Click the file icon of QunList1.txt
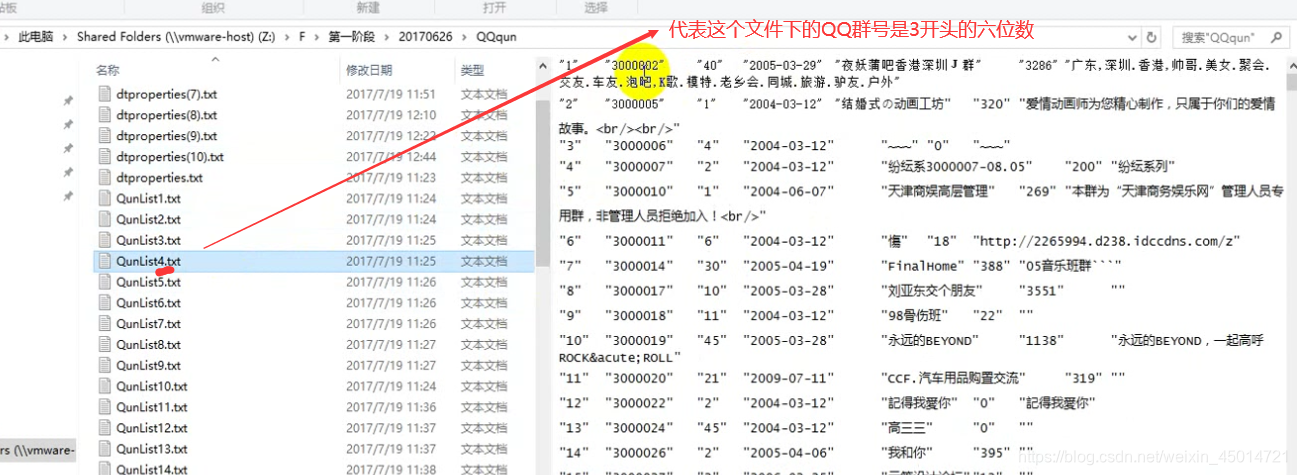This screenshot has height=475, width=1297. pyautogui.click(x=106, y=199)
